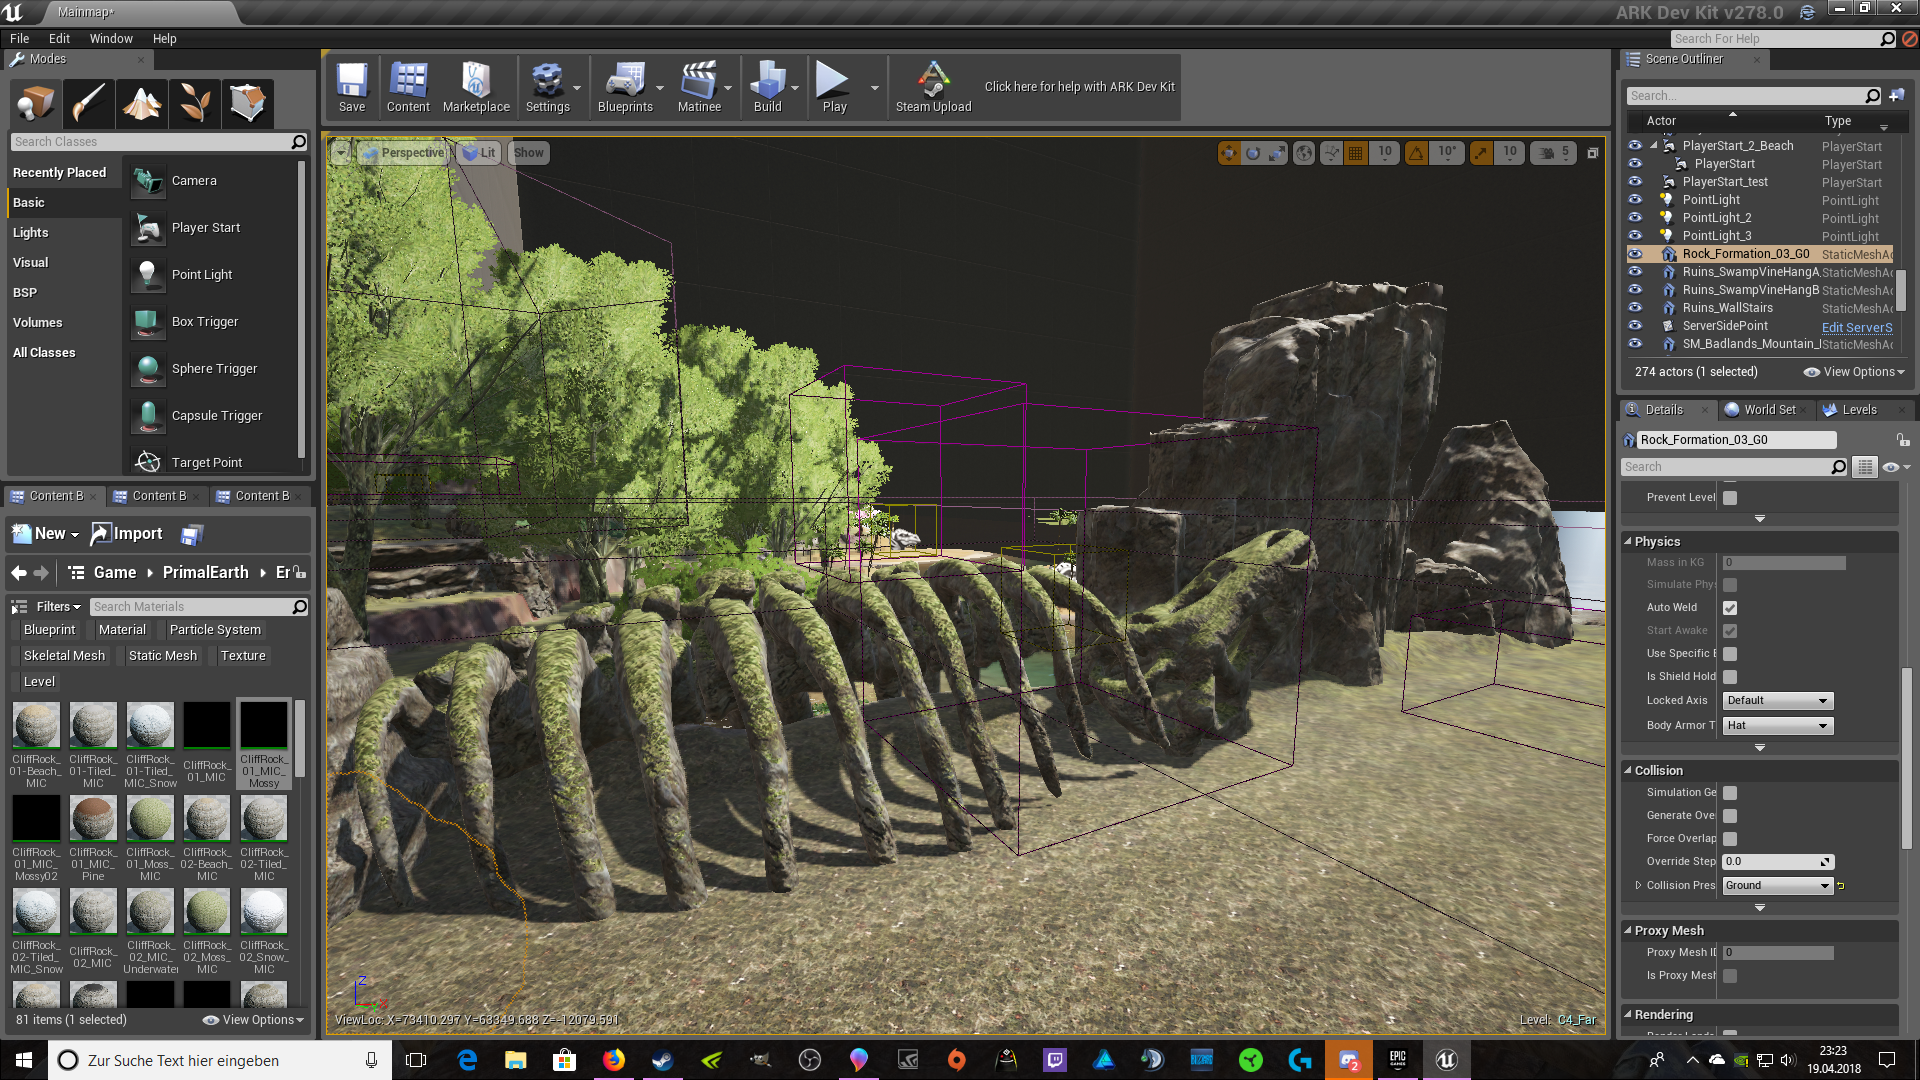Select the Paint mode brush icon
1920x1080 pixels.
[x=89, y=102]
